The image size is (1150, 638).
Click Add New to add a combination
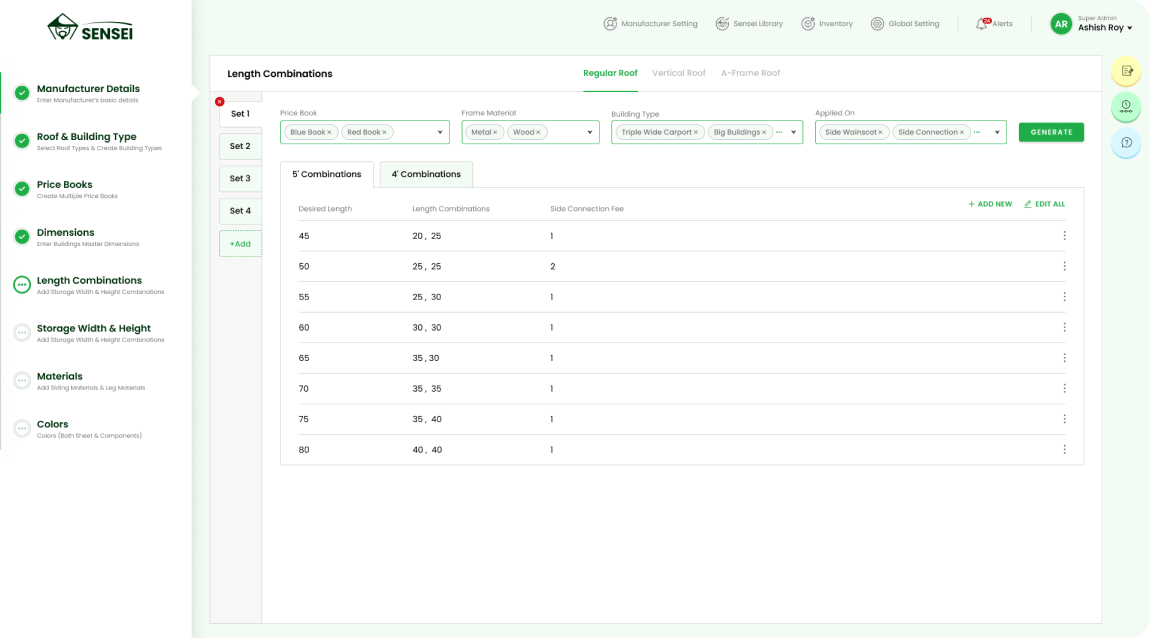click(990, 204)
